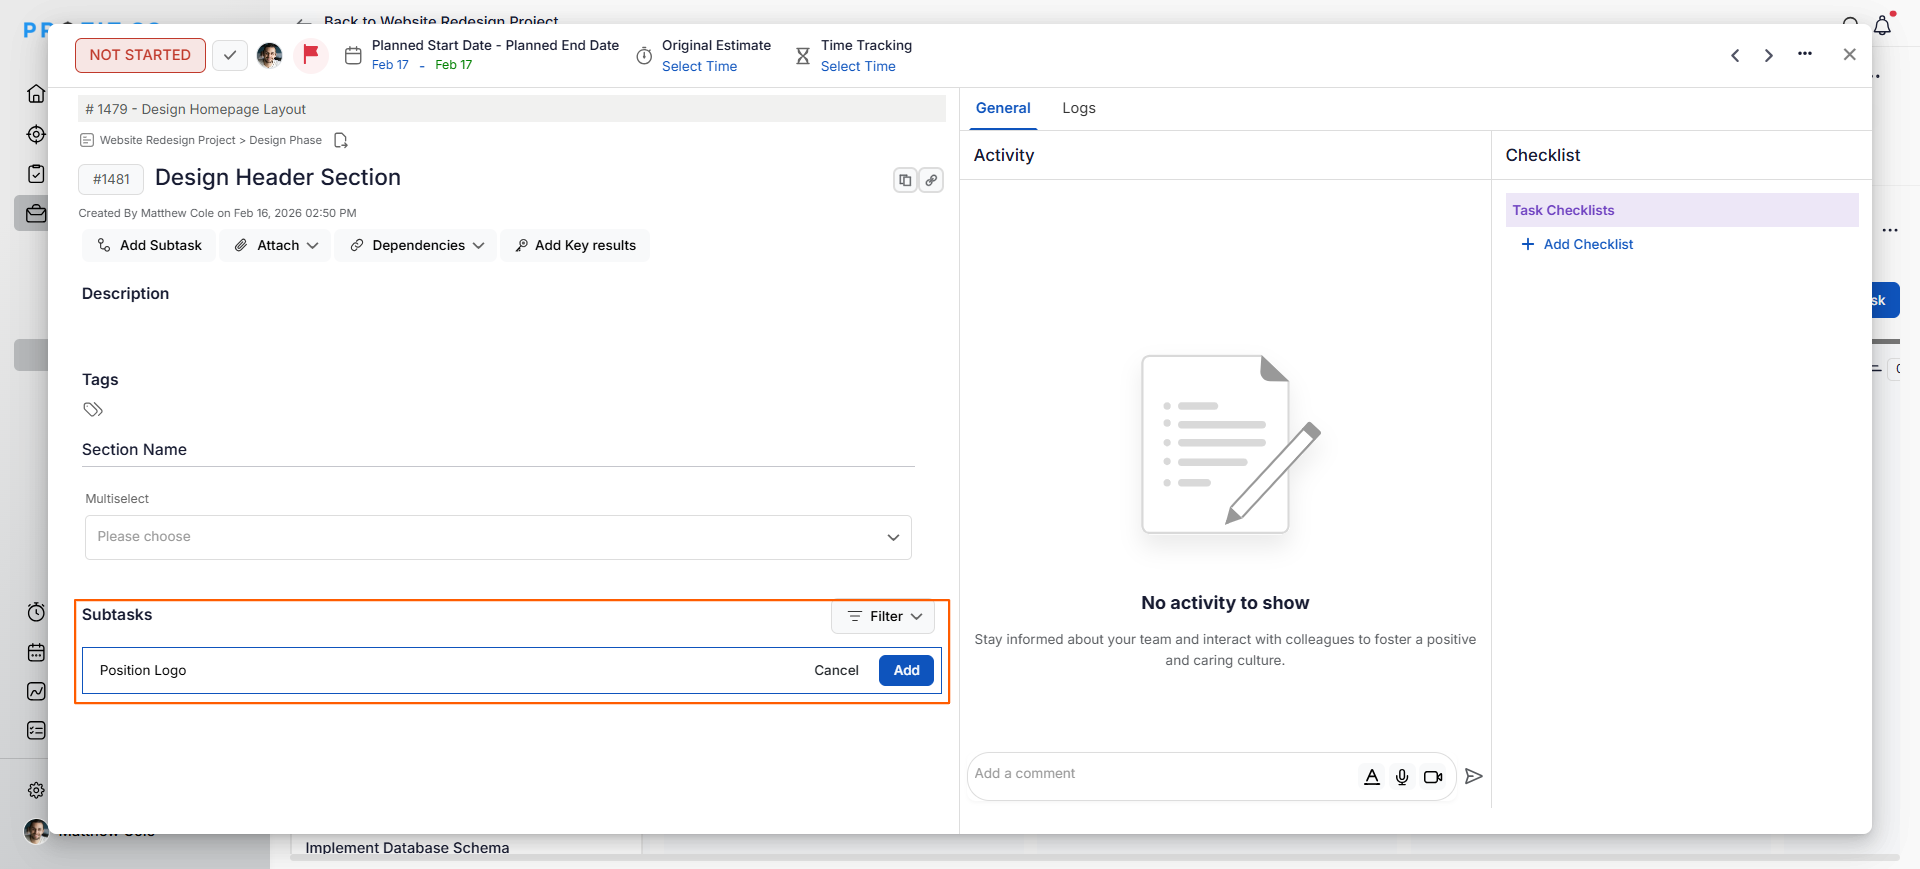
Task: Go to next task arrow
Action: 1769,55
